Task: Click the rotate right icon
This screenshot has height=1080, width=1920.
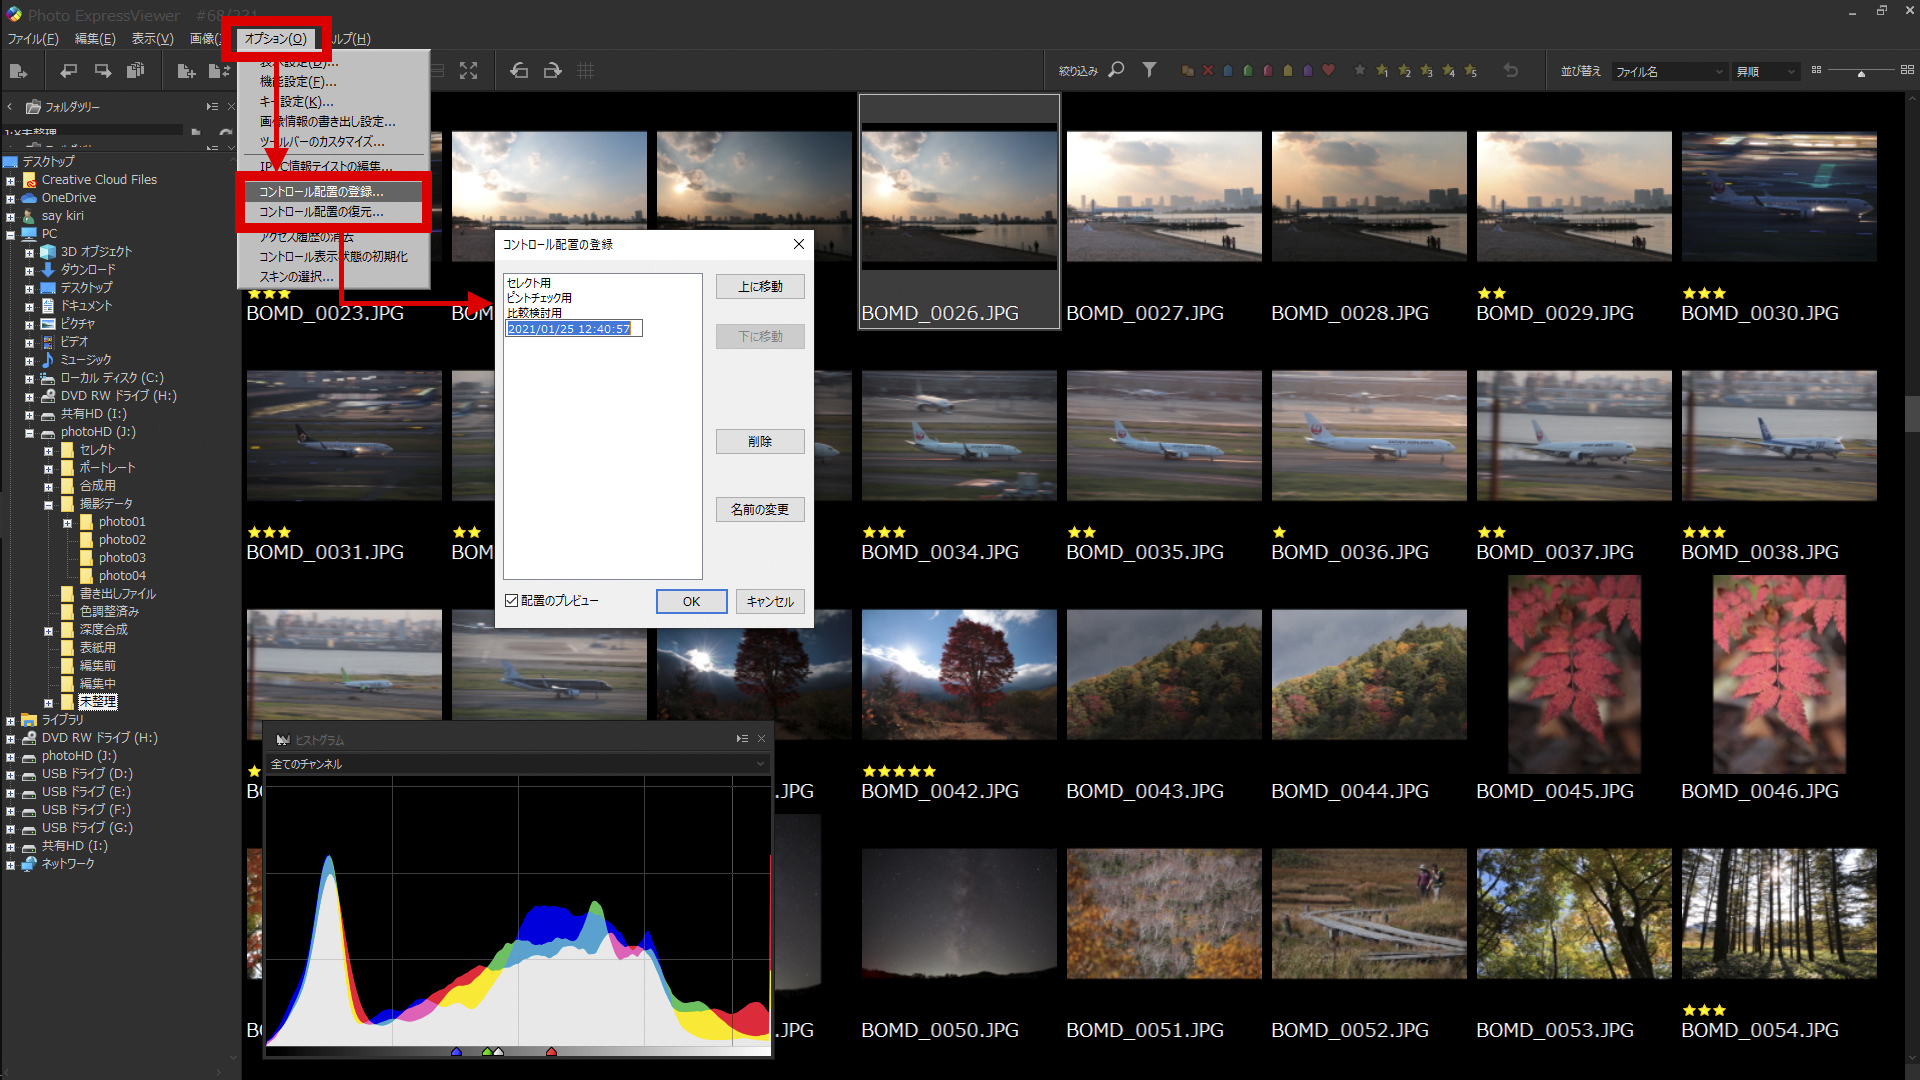Action: 552,71
